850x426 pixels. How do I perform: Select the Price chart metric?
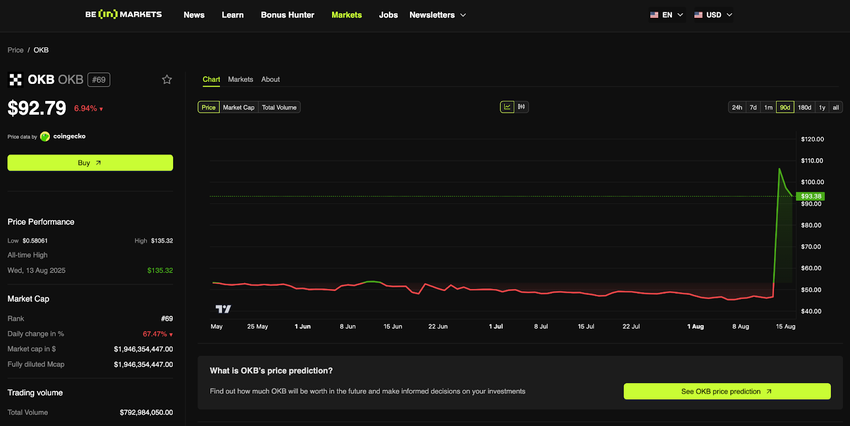pos(208,107)
